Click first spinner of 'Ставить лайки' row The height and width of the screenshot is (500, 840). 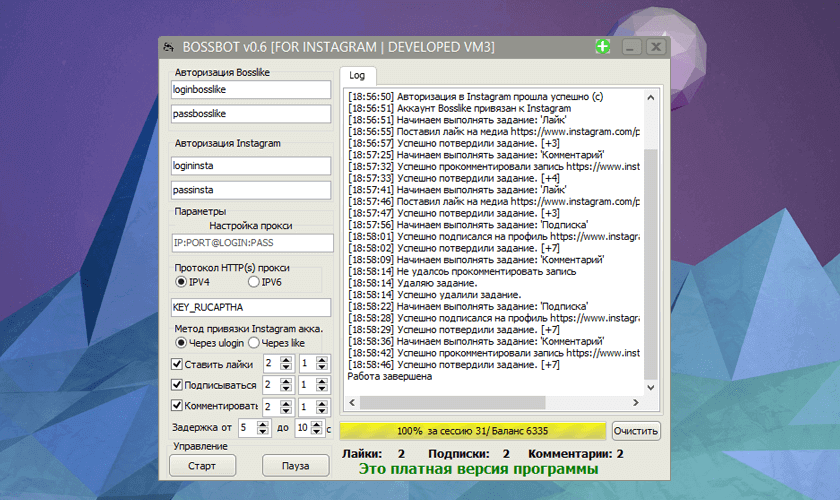click(x=278, y=364)
